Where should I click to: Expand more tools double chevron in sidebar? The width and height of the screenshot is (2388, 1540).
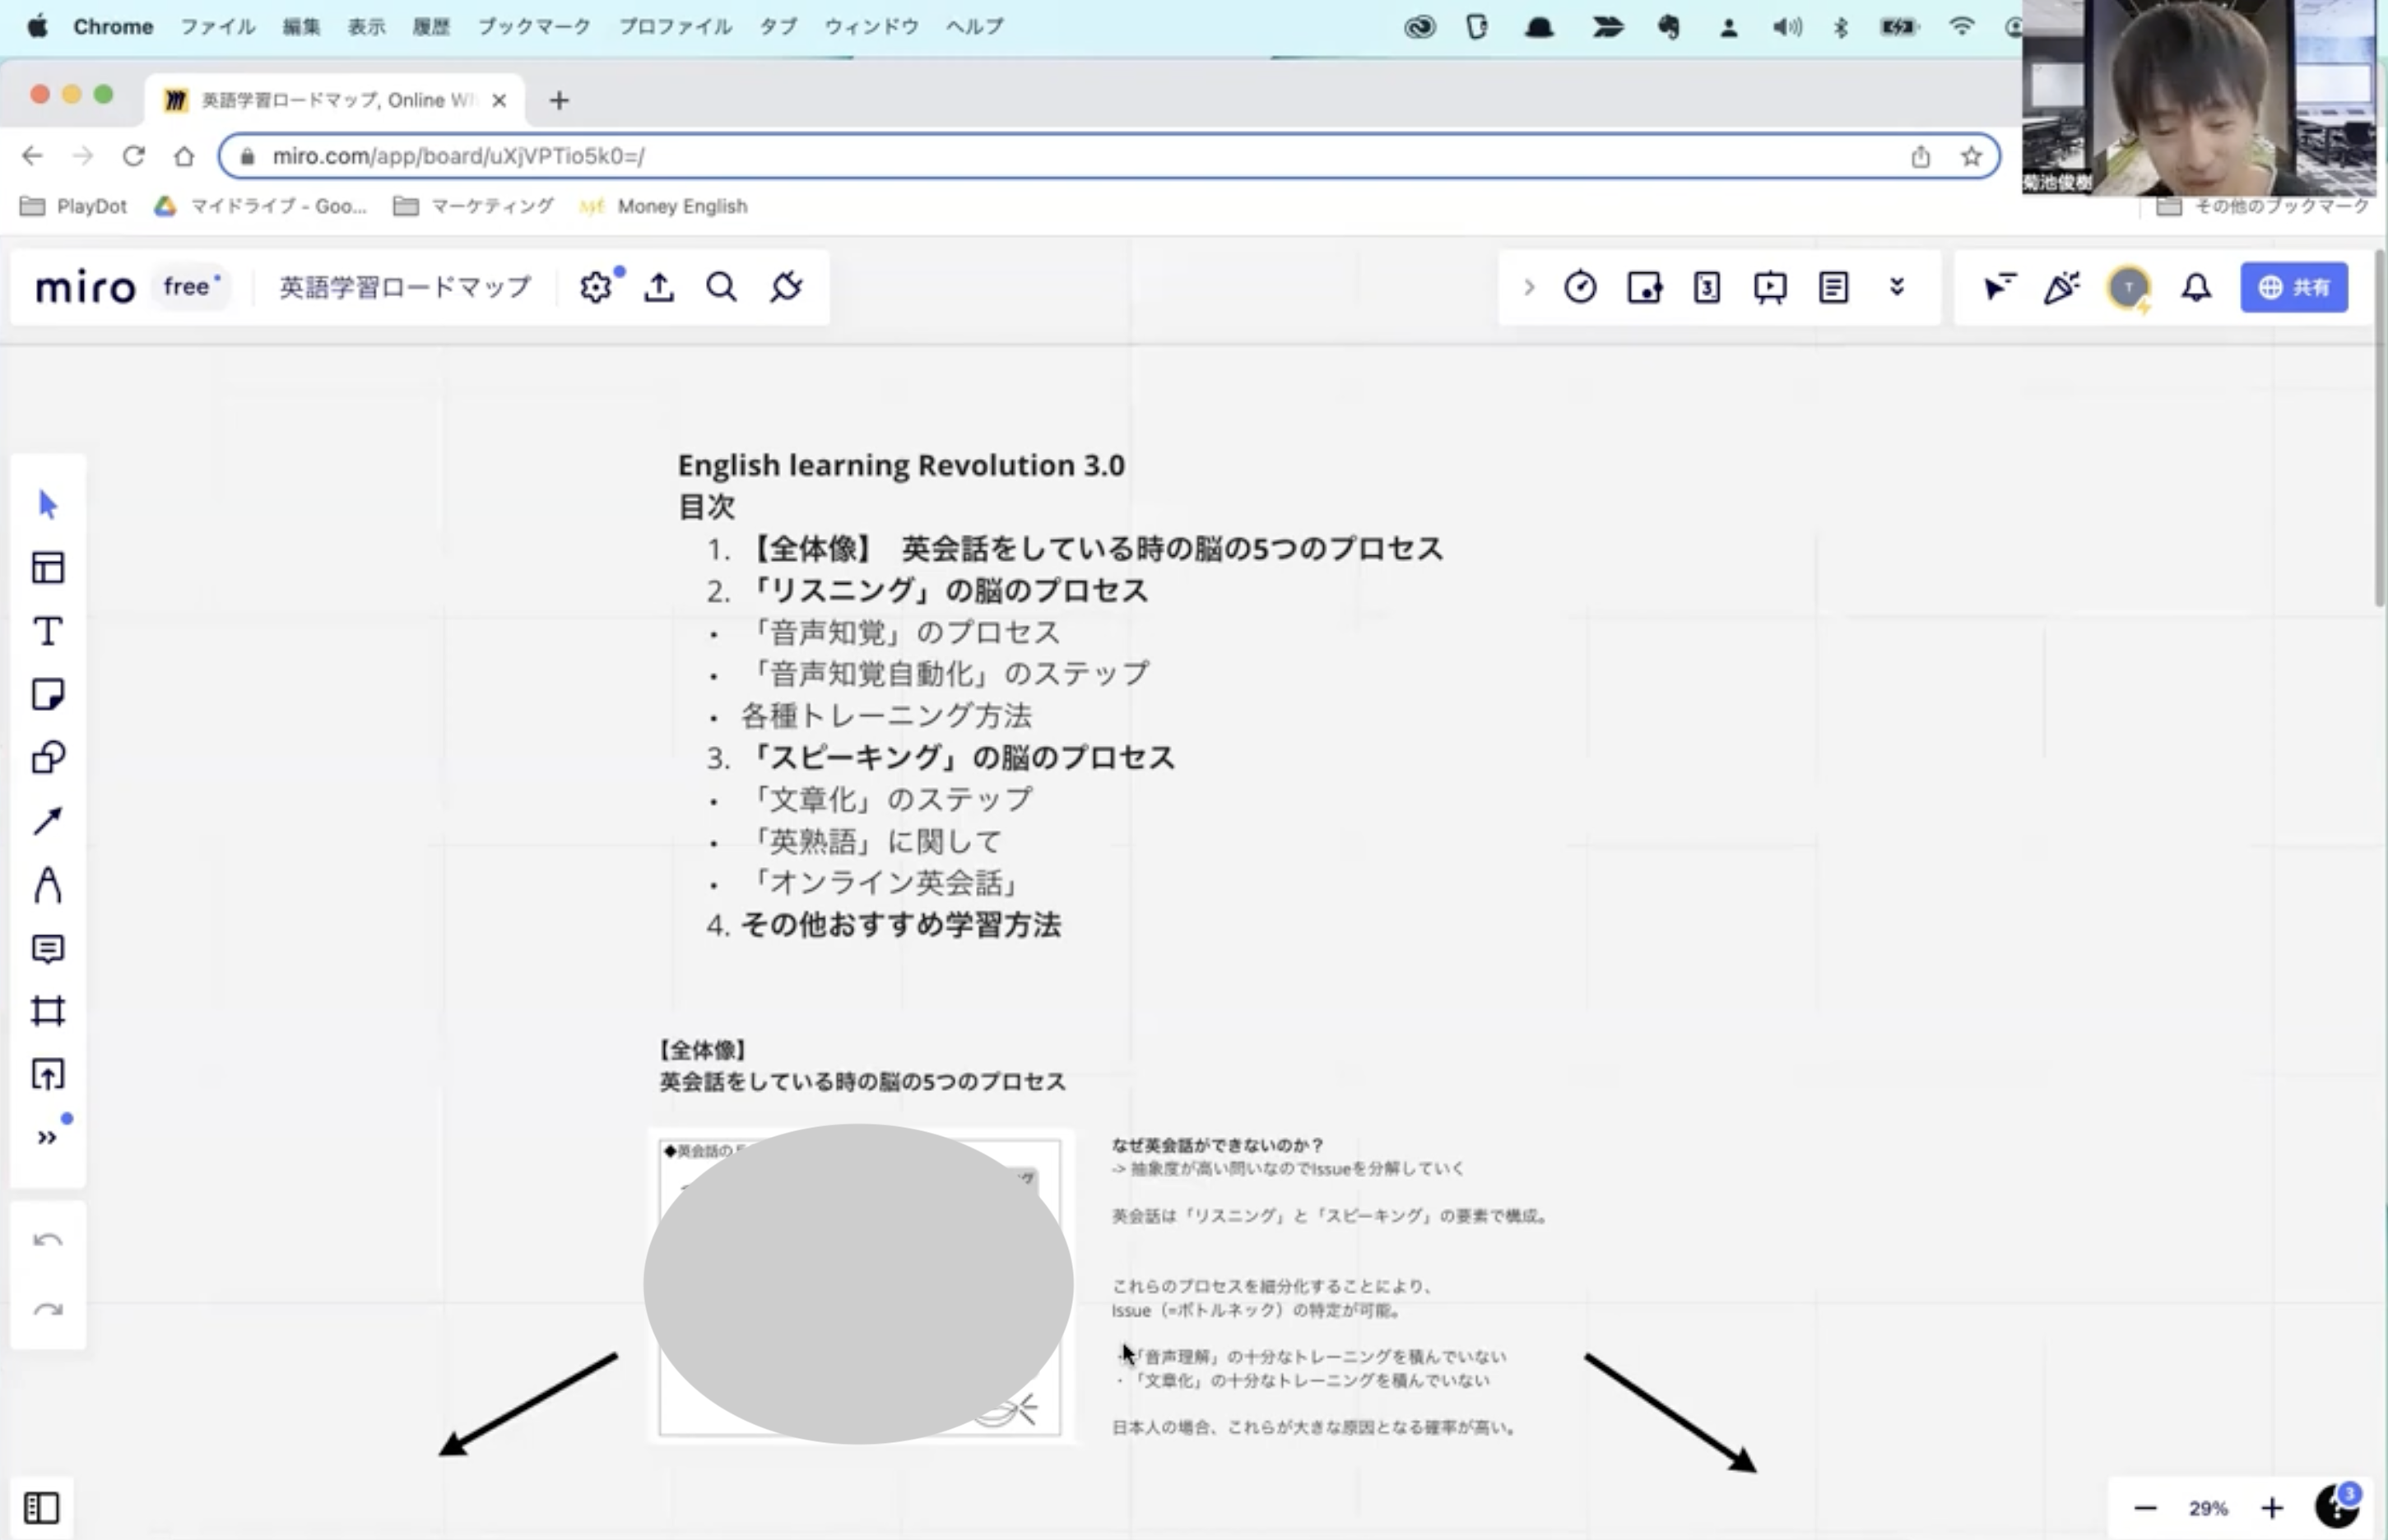[48, 1138]
